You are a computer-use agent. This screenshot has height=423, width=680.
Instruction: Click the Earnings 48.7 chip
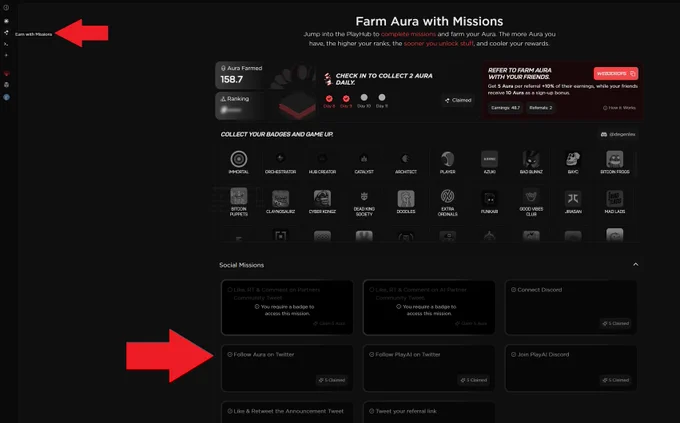pos(505,108)
